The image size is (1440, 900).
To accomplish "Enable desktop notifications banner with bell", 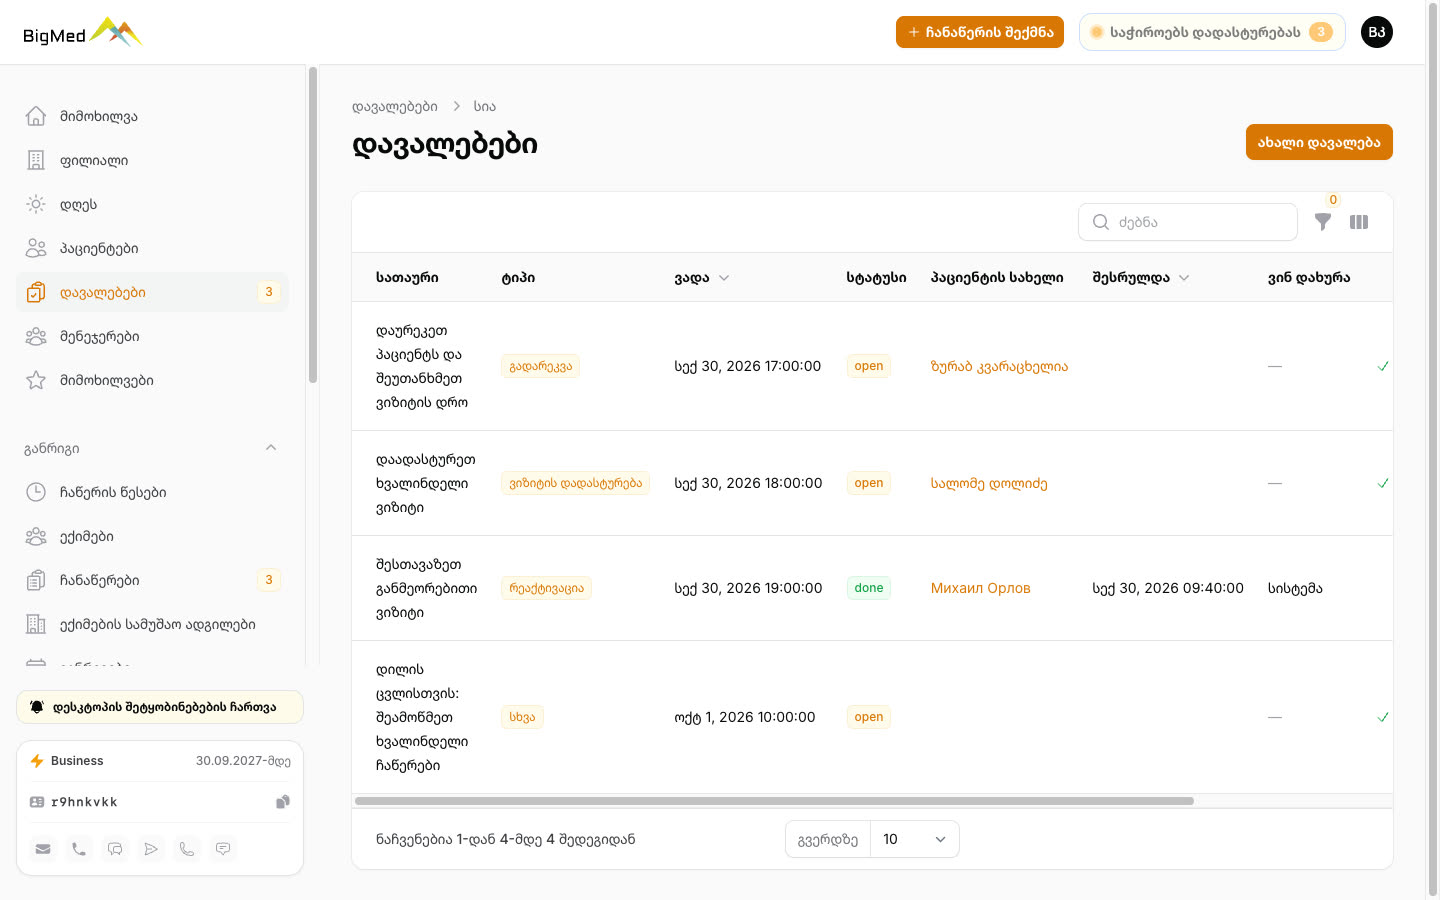I will (160, 707).
